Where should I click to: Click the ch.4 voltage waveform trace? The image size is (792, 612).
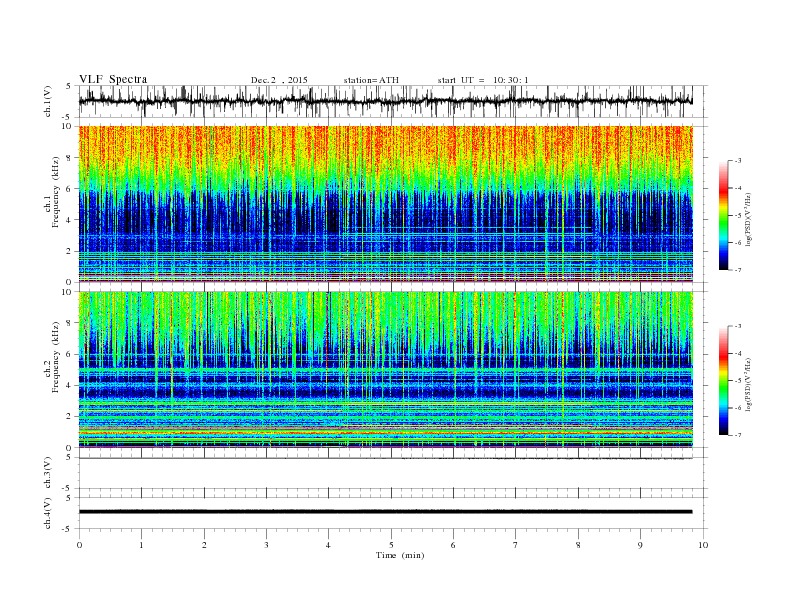(386, 512)
